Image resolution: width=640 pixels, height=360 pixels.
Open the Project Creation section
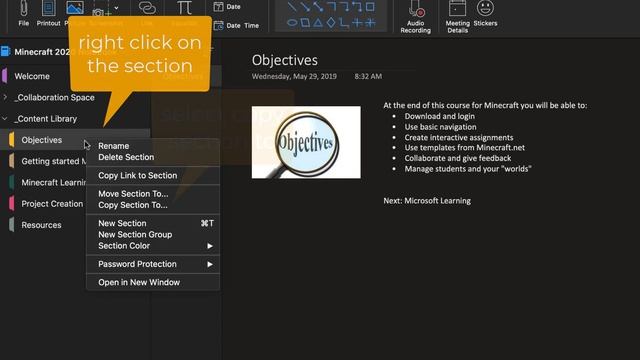point(52,204)
